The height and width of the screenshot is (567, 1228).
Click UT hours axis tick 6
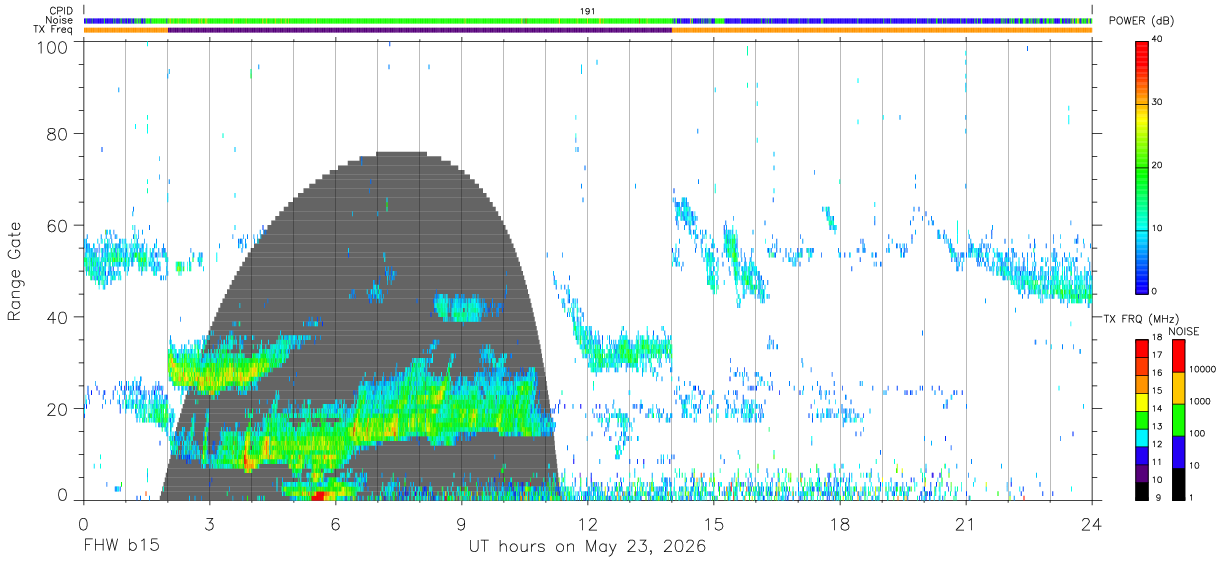(336, 525)
